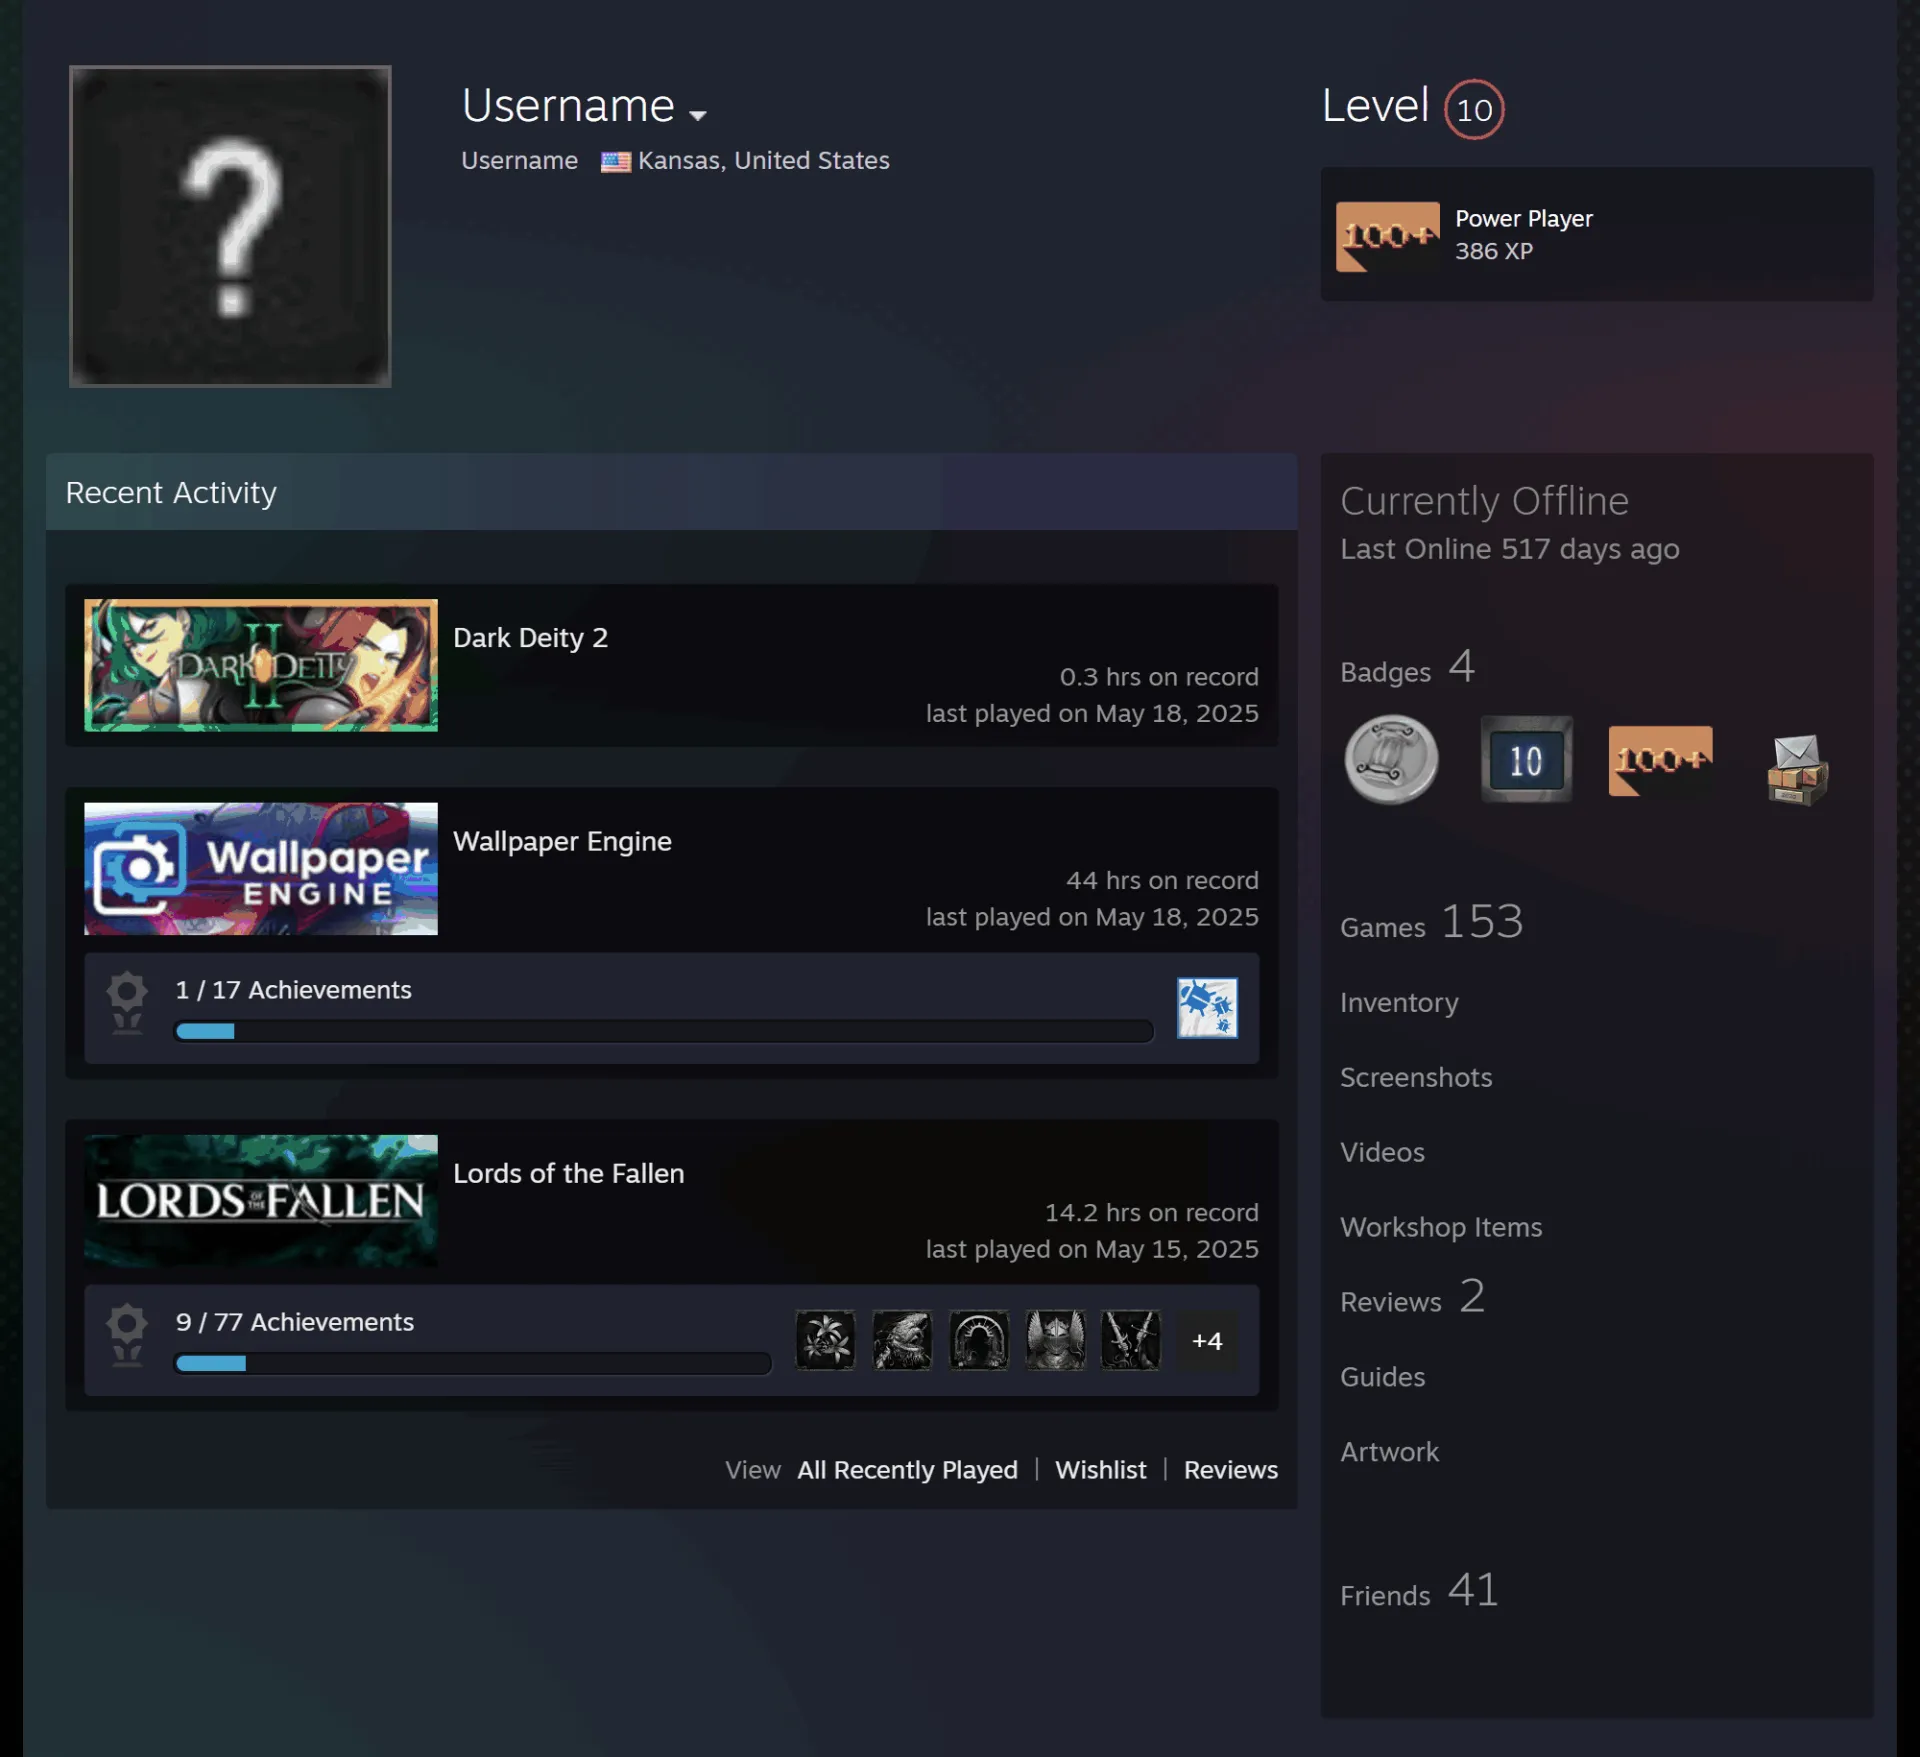Open the Inventory page
The image size is (1920, 1757).
pyautogui.click(x=1399, y=1003)
